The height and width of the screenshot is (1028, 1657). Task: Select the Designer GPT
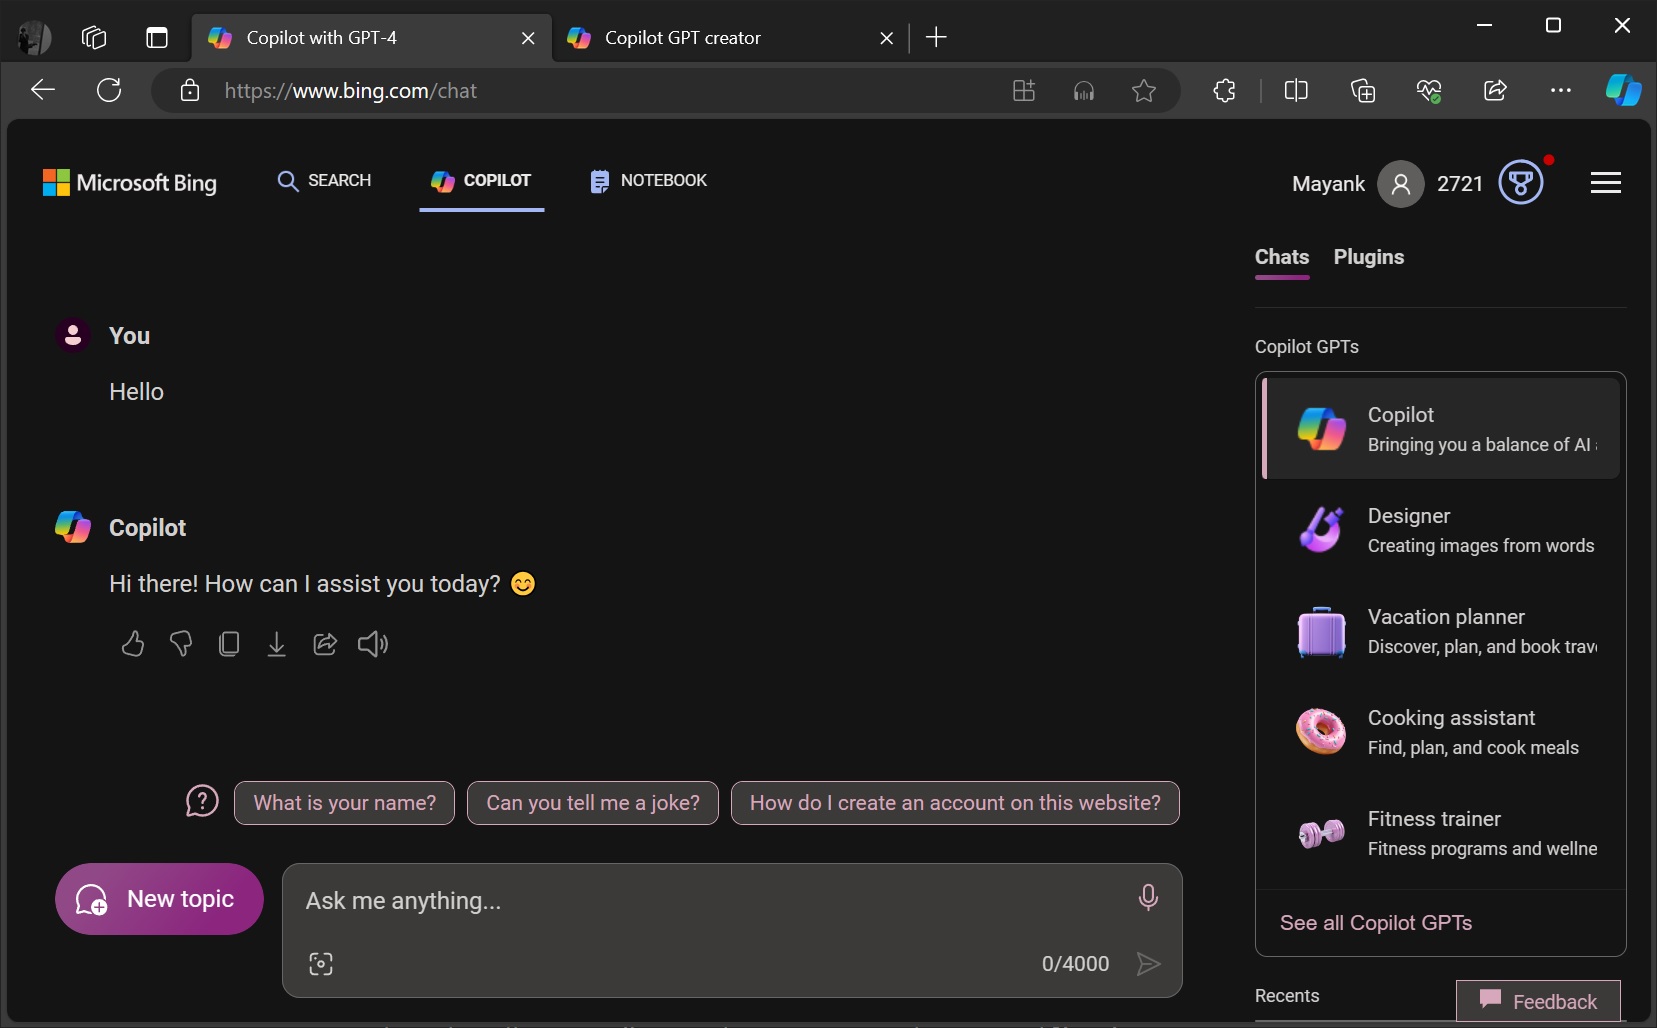1441,530
